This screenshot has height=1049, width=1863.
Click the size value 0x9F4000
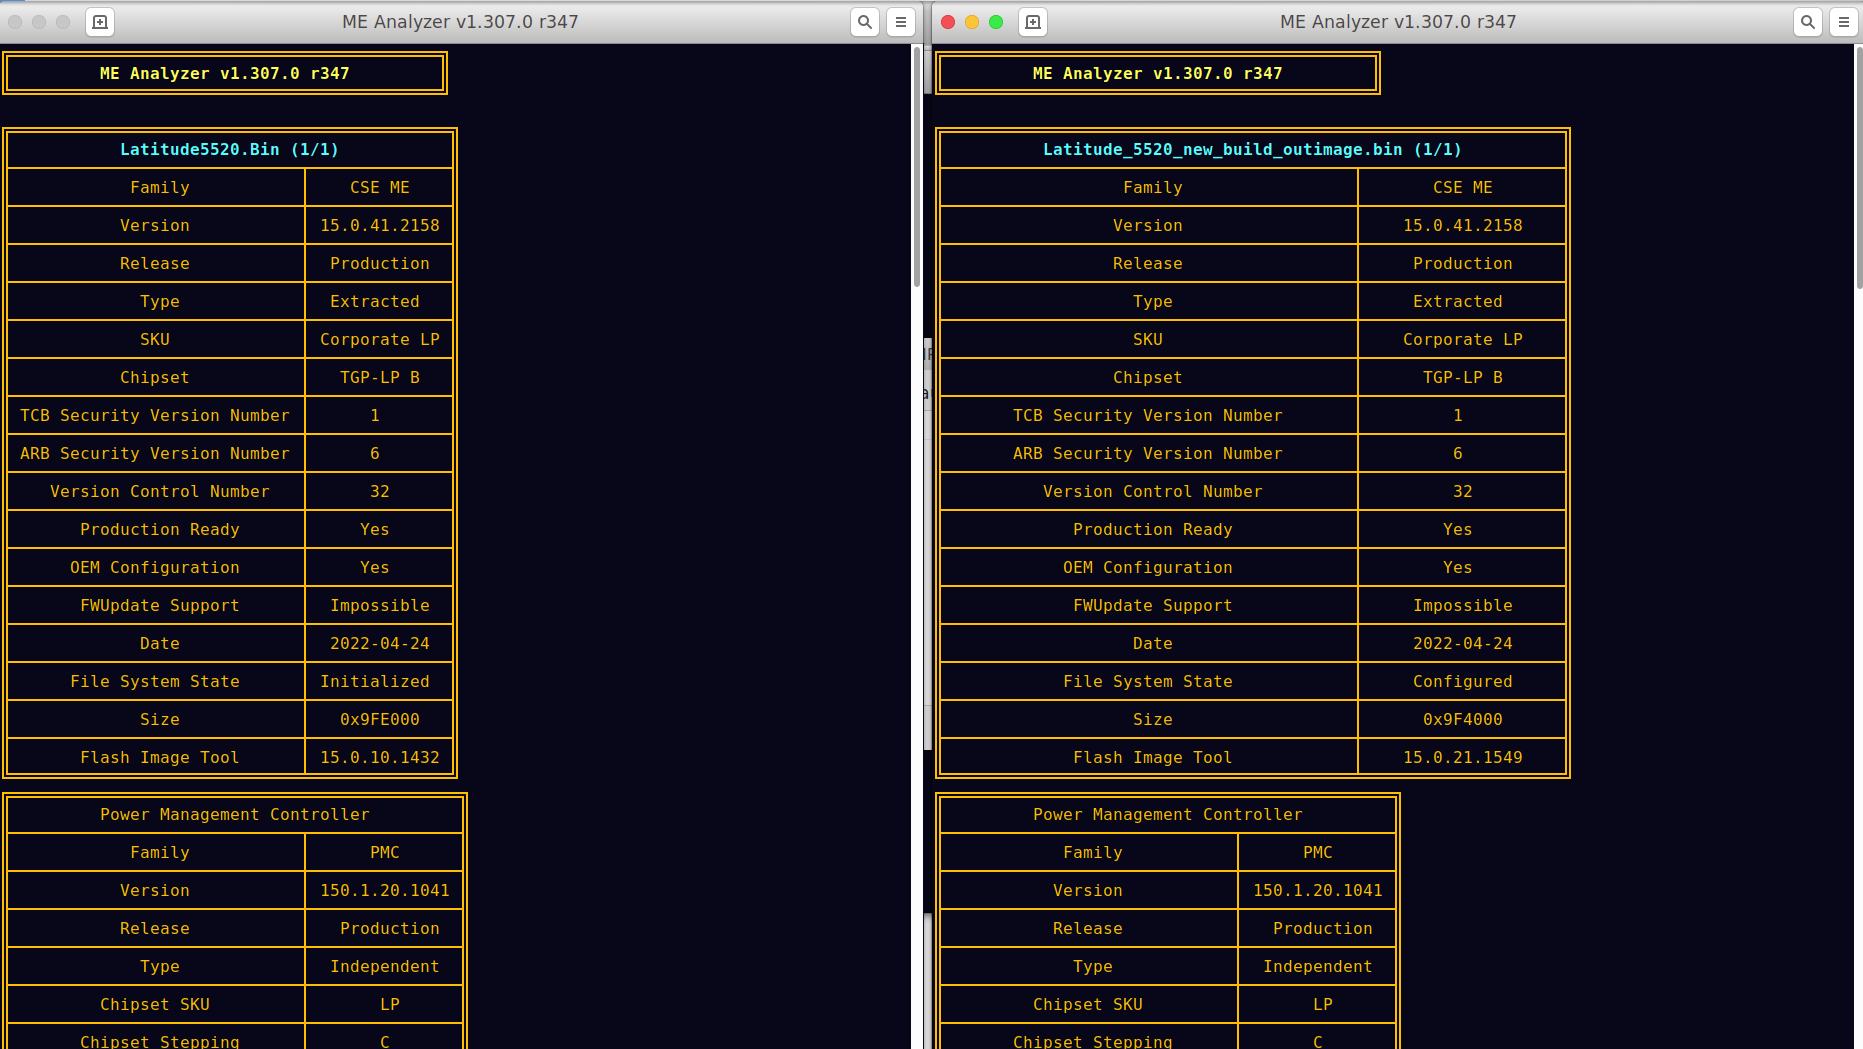(x=1462, y=719)
